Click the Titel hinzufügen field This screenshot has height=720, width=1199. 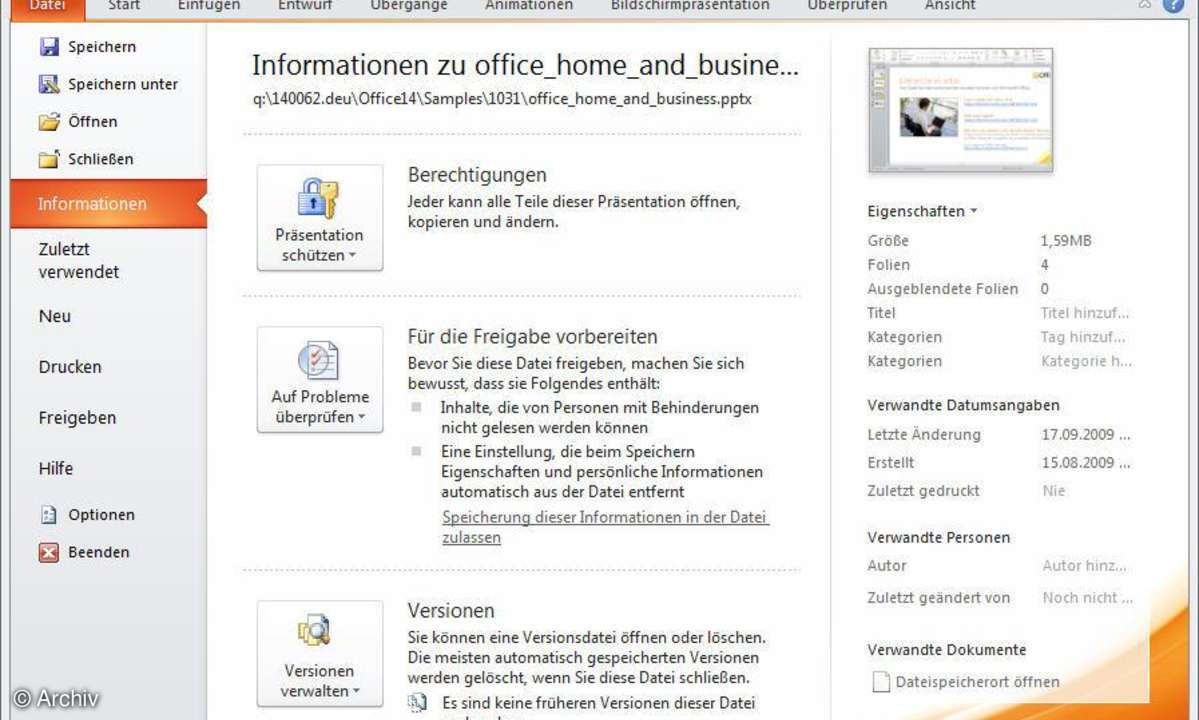pos(1084,313)
